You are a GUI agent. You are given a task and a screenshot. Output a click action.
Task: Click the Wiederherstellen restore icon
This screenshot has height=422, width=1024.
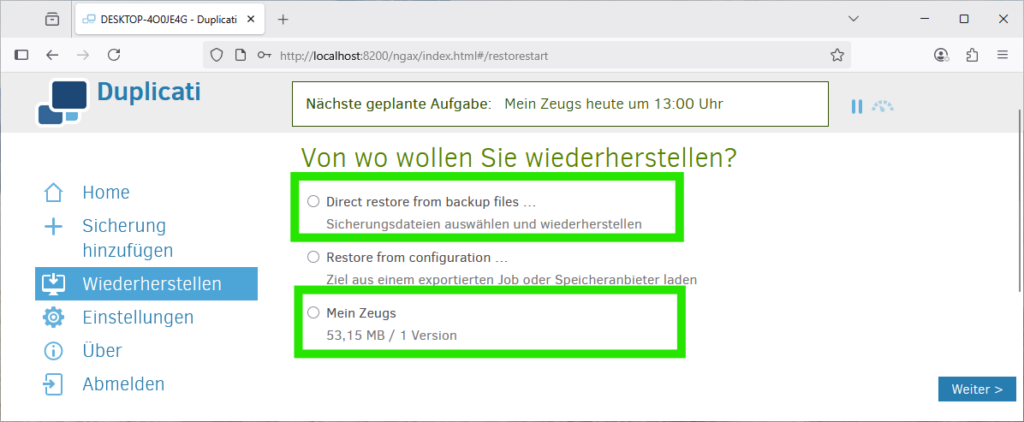[x=53, y=284]
